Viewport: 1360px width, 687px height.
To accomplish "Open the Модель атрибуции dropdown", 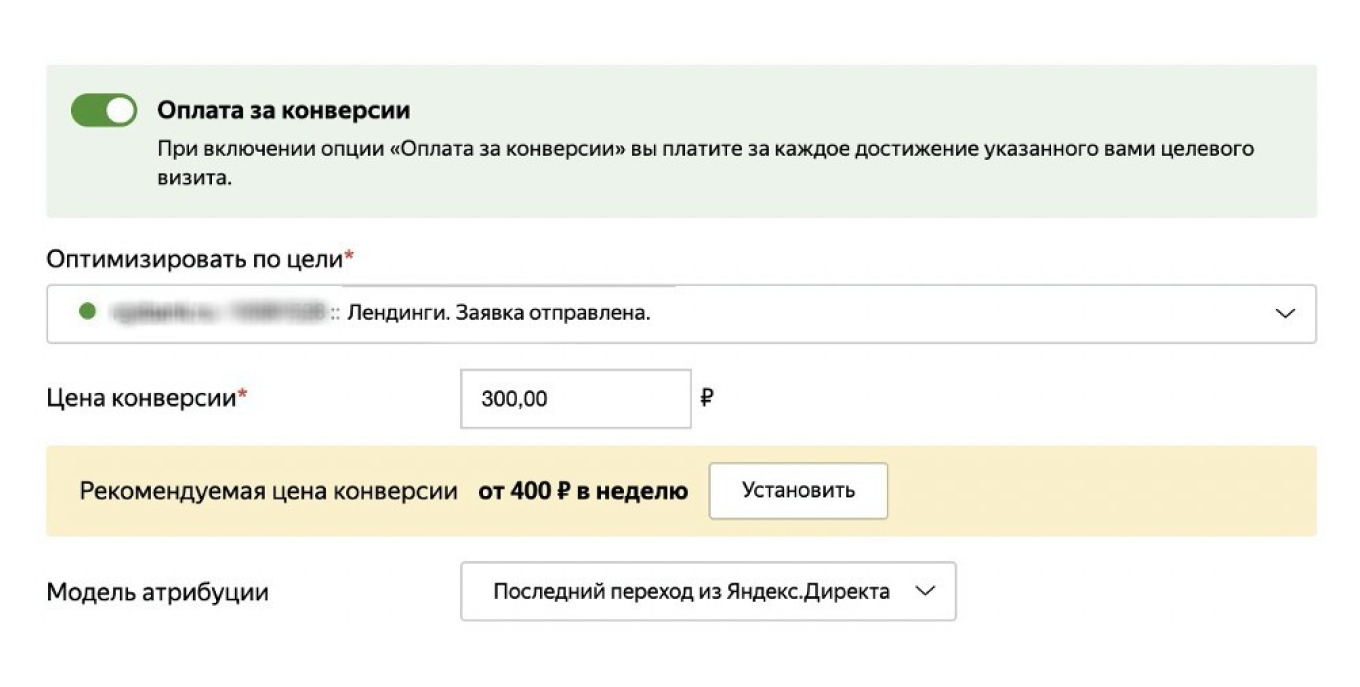I will [708, 591].
